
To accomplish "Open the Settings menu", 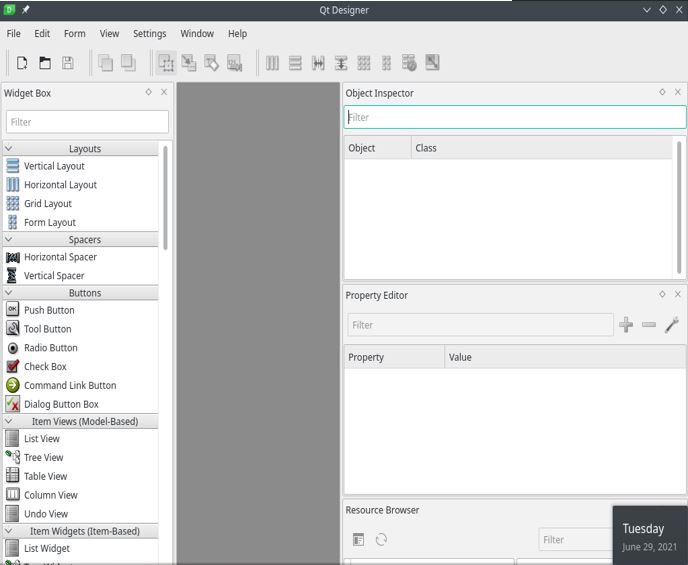I will click(149, 33).
